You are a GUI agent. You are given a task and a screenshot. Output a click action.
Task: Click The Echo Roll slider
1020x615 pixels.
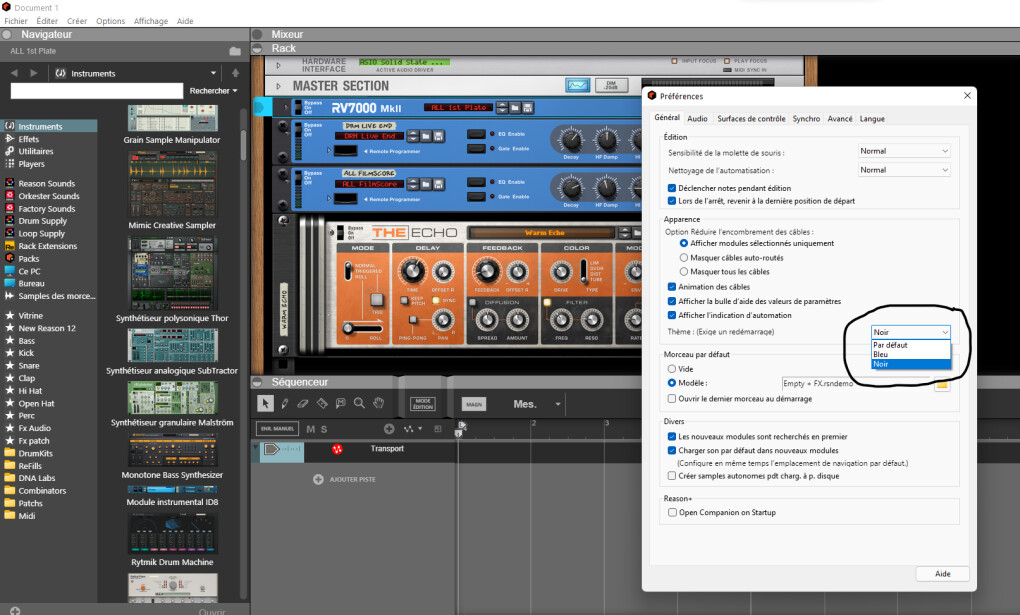click(x=363, y=328)
